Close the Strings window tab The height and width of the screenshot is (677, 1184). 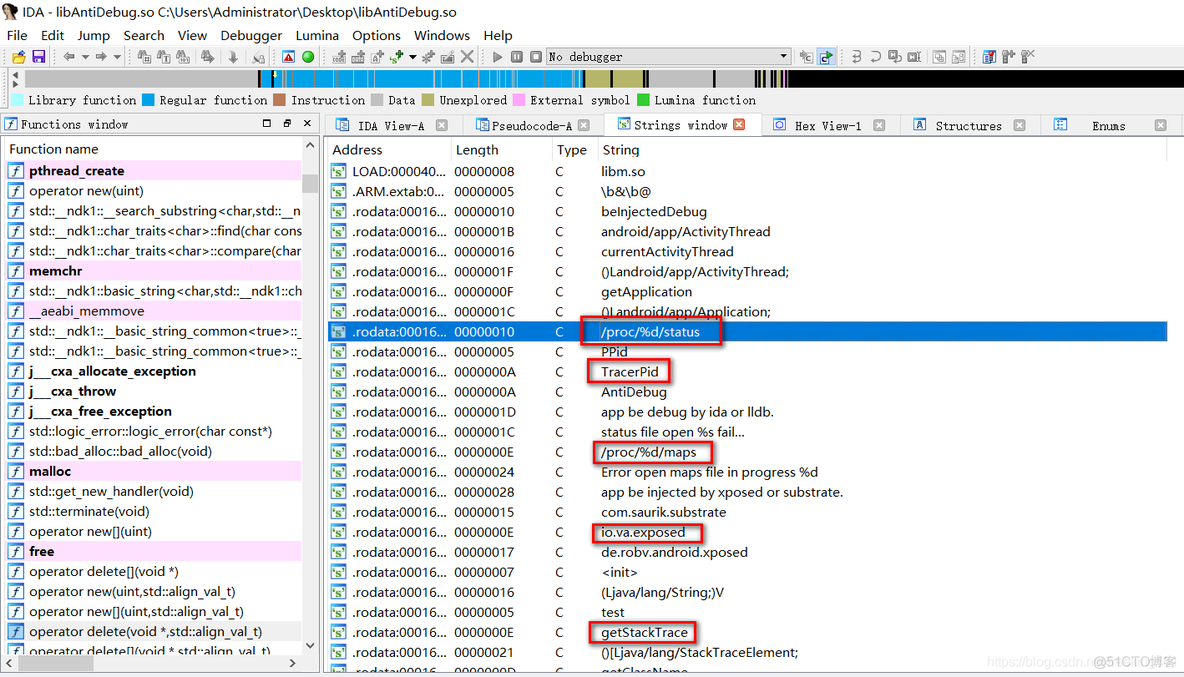coord(739,125)
